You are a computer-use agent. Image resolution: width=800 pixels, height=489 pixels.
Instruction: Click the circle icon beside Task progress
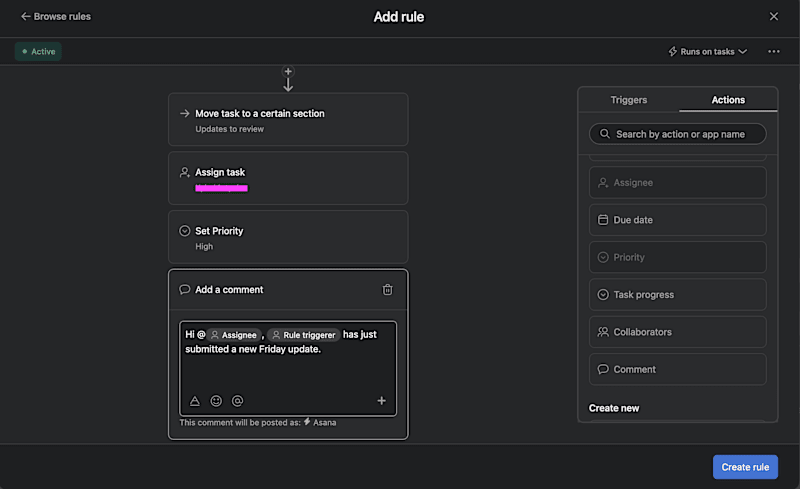[x=603, y=295]
